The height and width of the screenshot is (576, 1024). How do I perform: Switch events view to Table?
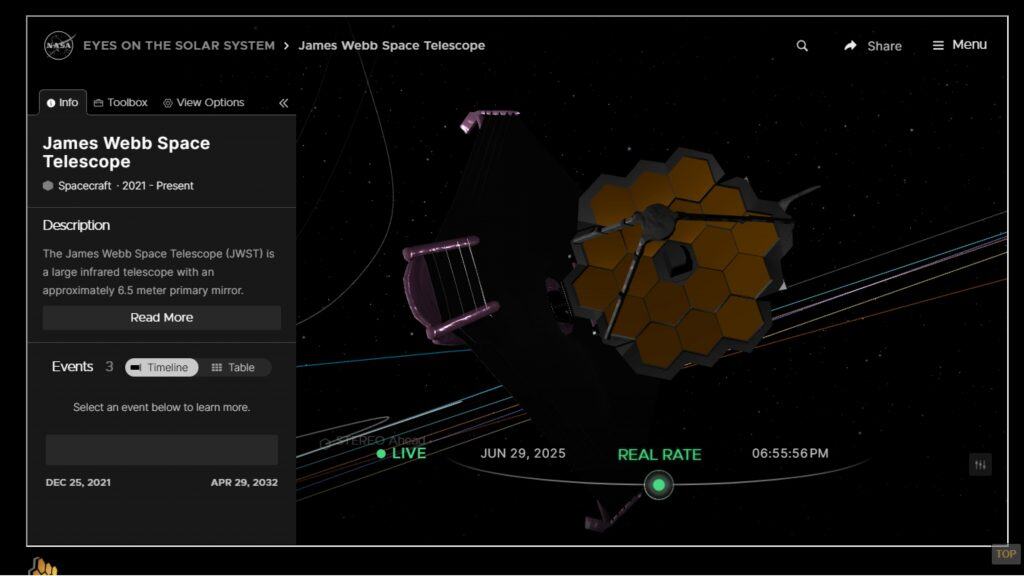coord(234,368)
